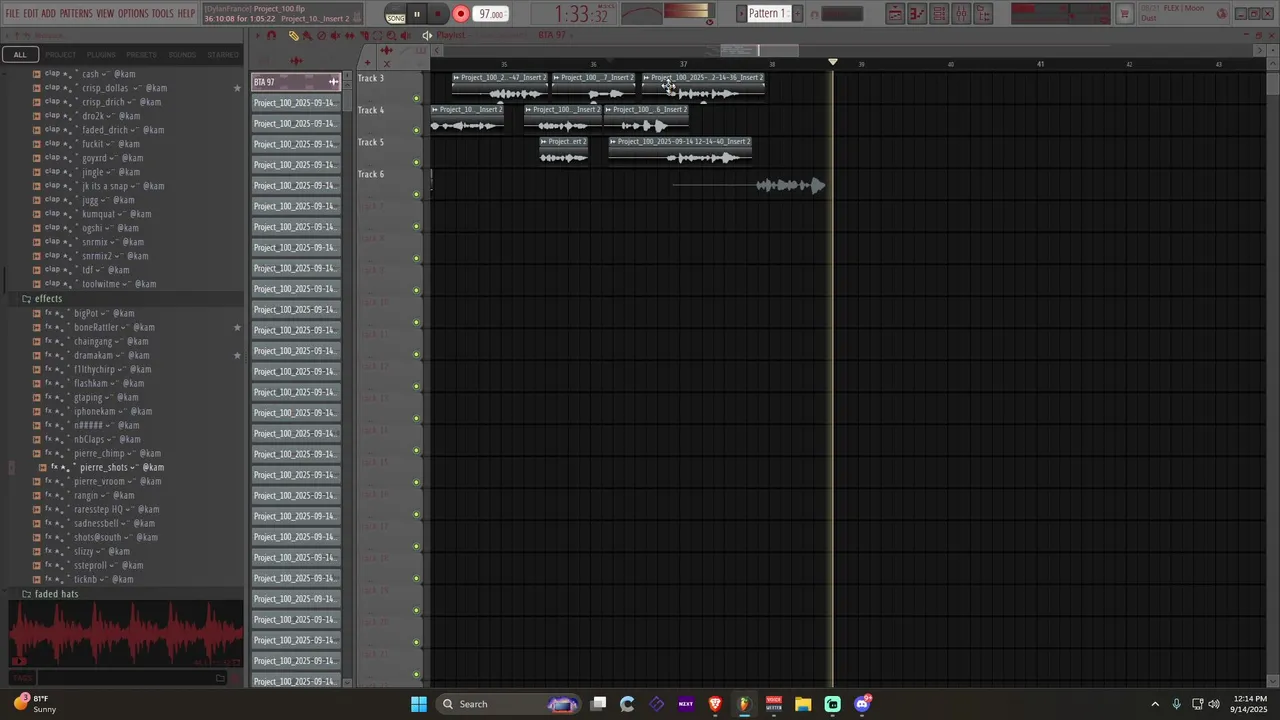Click the star next to dramakam sample
This screenshot has height=720, width=1280.
237,355
